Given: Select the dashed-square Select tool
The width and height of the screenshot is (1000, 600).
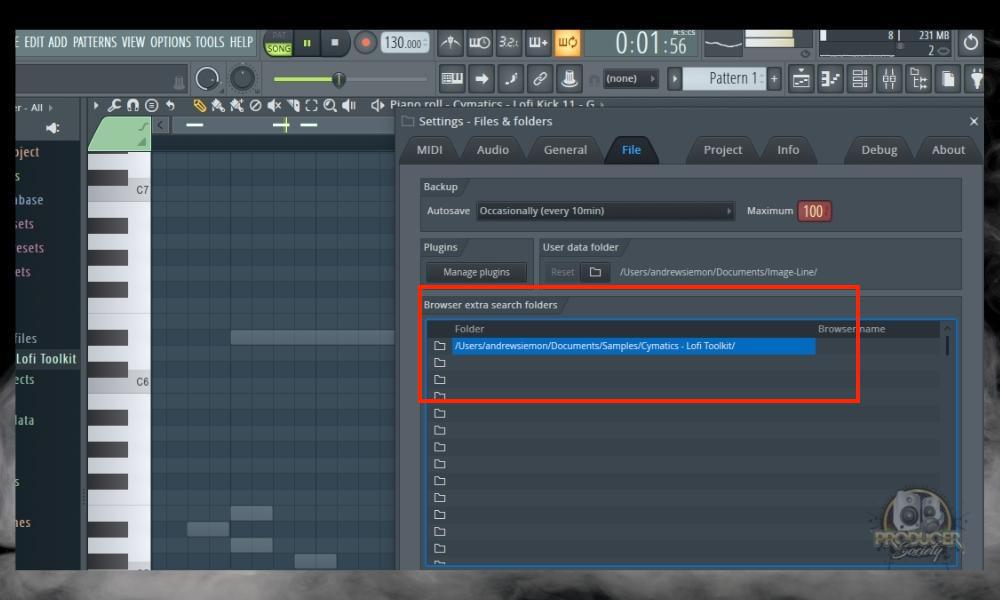Looking at the screenshot, I should coord(311,105).
